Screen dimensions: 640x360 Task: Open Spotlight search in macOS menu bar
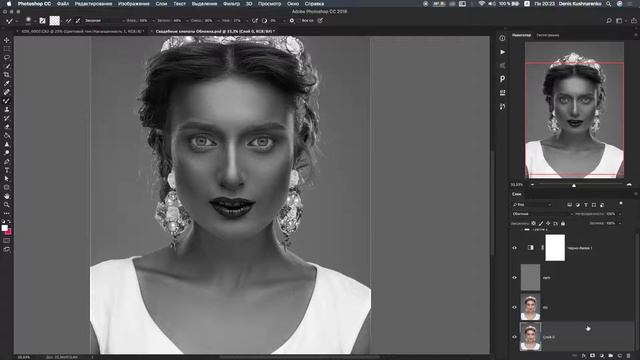[609, 4]
